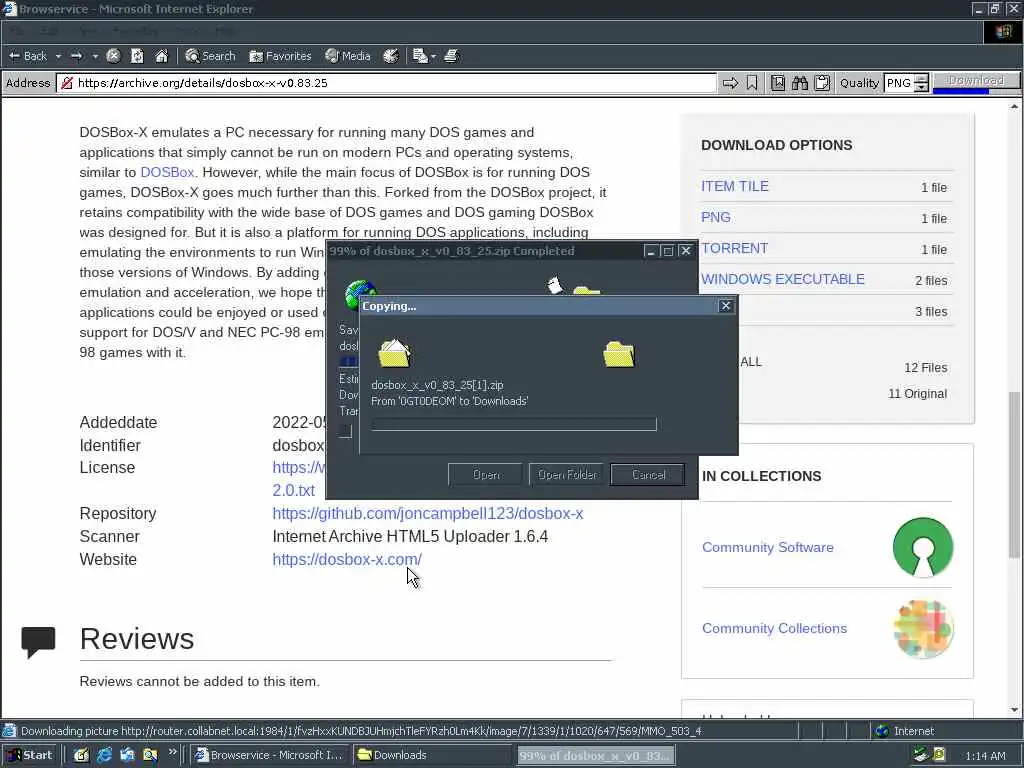The height and width of the screenshot is (768, 1024).
Task: Click the network tray icon
Action: click(920, 755)
